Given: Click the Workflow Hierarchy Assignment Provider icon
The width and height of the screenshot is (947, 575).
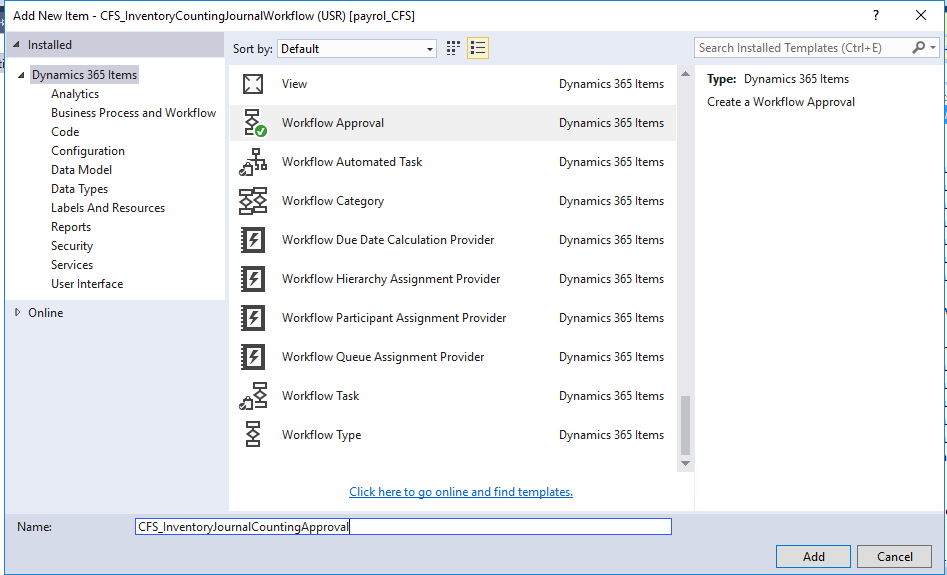Looking at the screenshot, I should pyautogui.click(x=253, y=279).
